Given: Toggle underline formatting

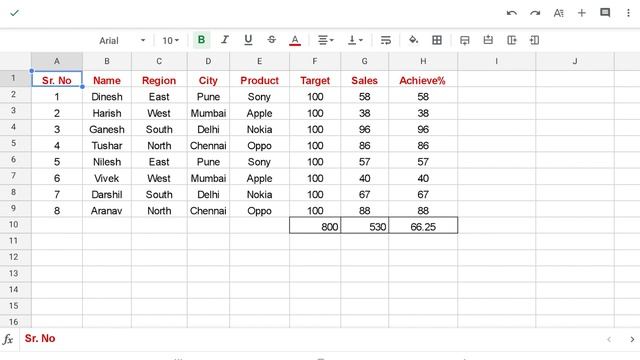Looking at the screenshot, I should pos(248,40).
